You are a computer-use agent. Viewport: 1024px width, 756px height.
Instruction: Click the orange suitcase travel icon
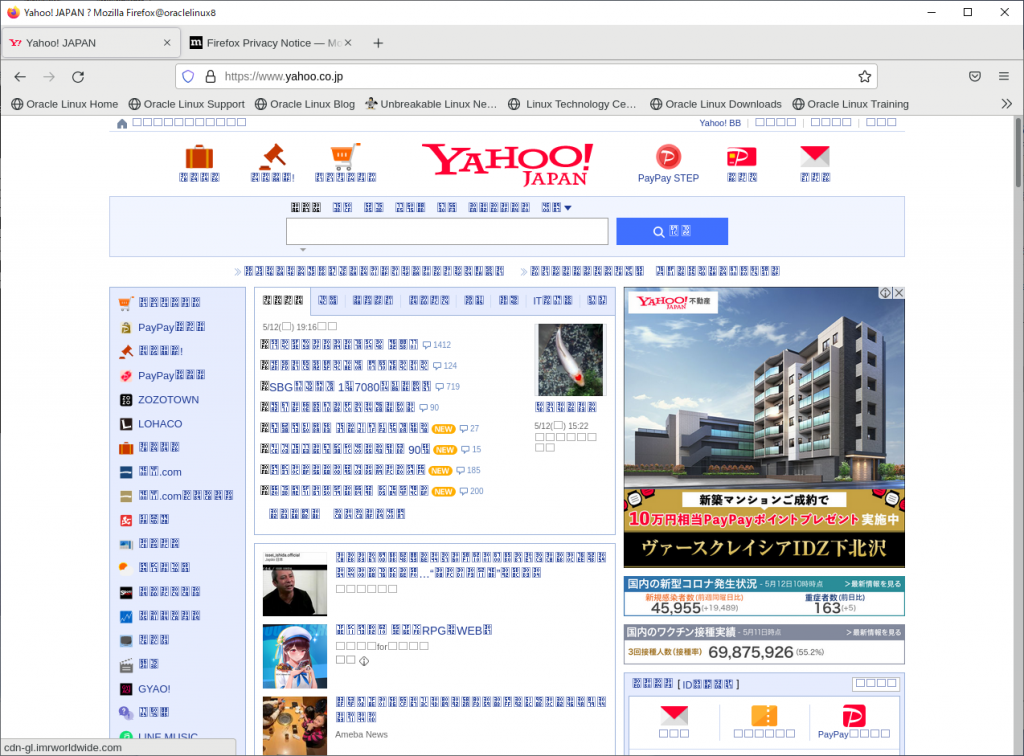point(199,157)
